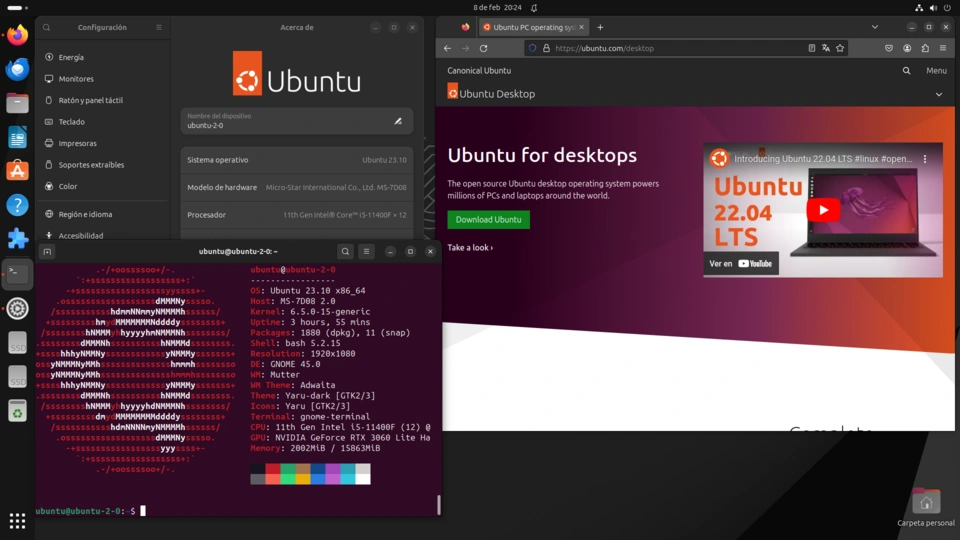The height and width of the screenshot is (540, 960).
Task: Click the translate page icon in URL bar
Action: tap(826, 48)
